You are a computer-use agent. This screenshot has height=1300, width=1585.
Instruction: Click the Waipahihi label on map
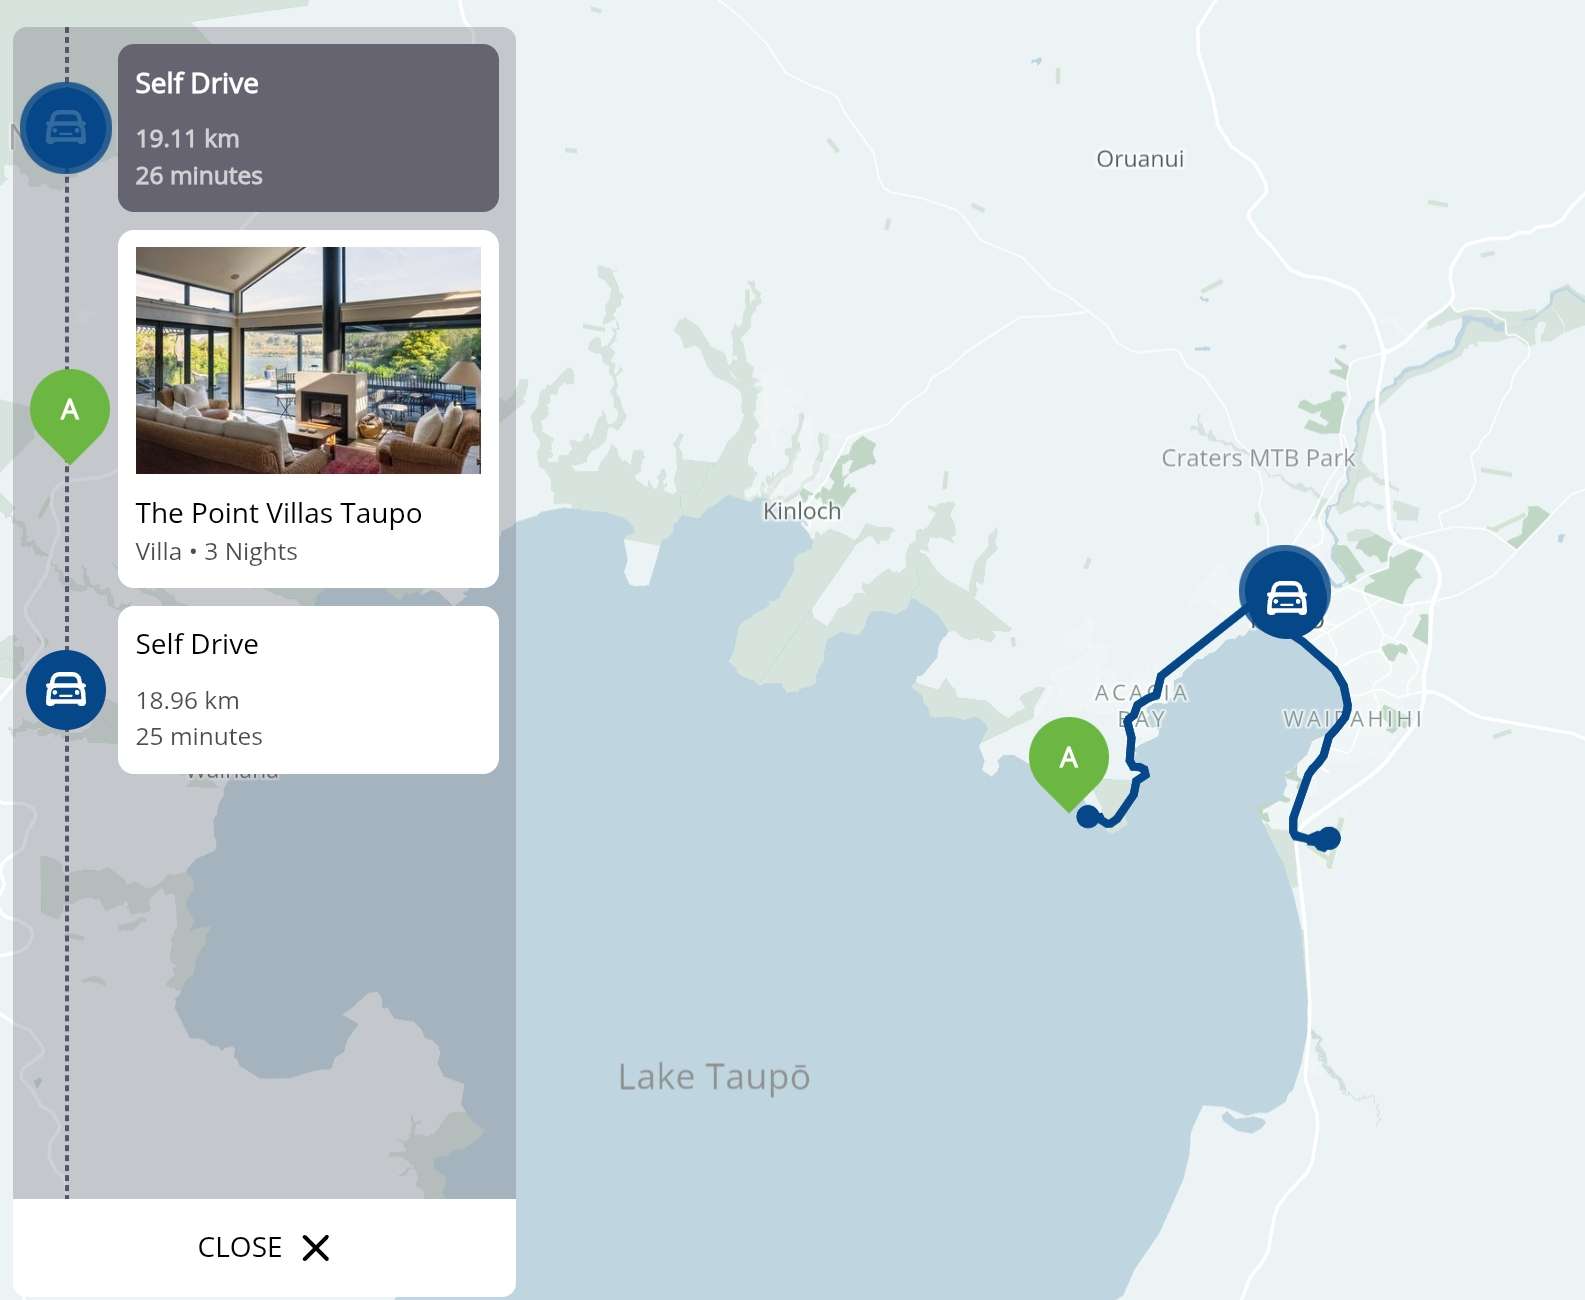coord(1352,719)
